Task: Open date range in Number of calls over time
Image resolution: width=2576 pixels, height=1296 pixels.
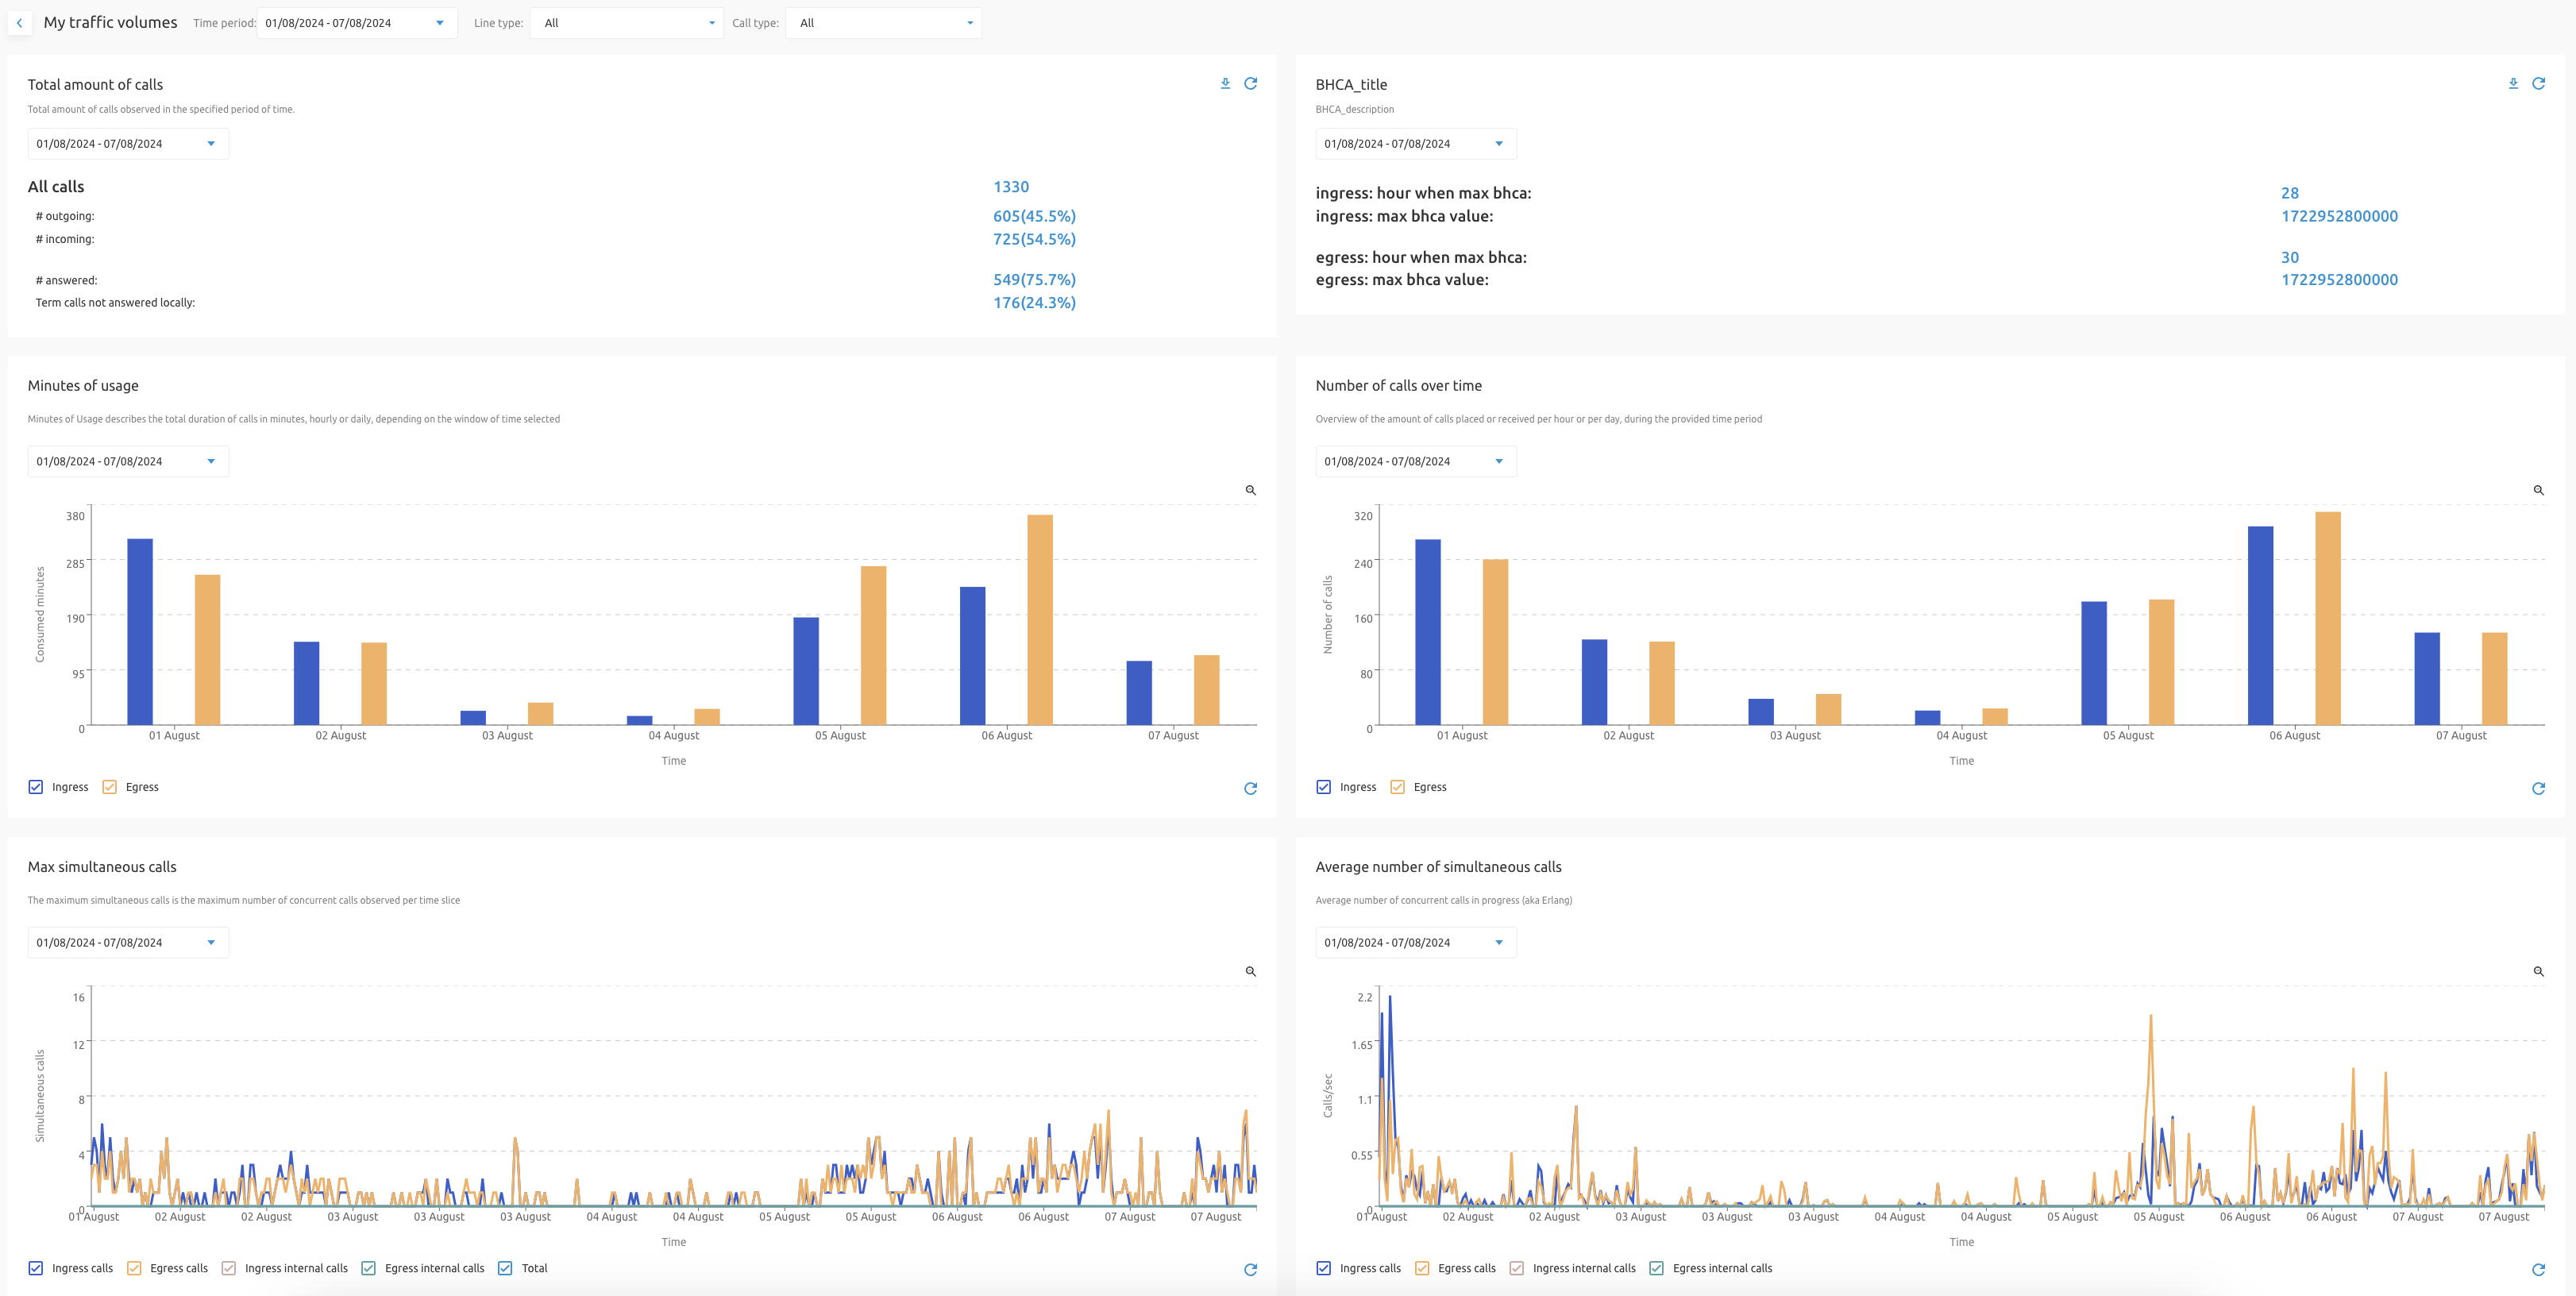Action: point(1416,461)
